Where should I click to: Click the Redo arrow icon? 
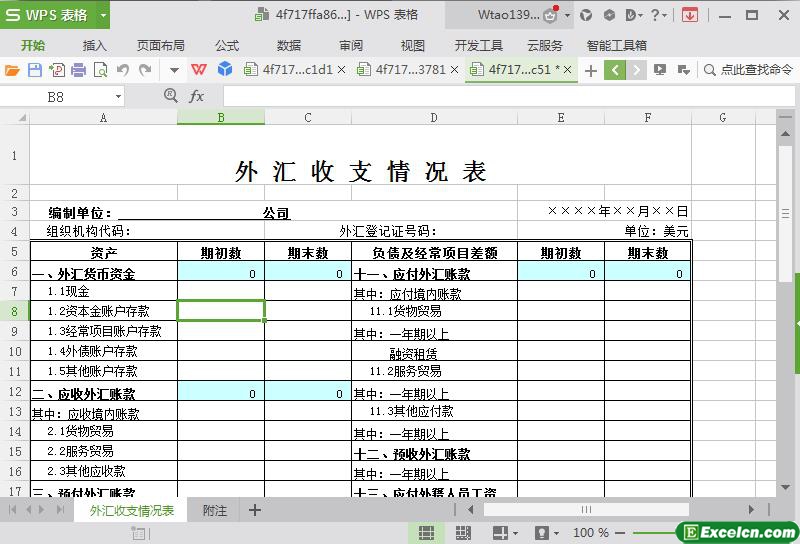coord(146,70)
